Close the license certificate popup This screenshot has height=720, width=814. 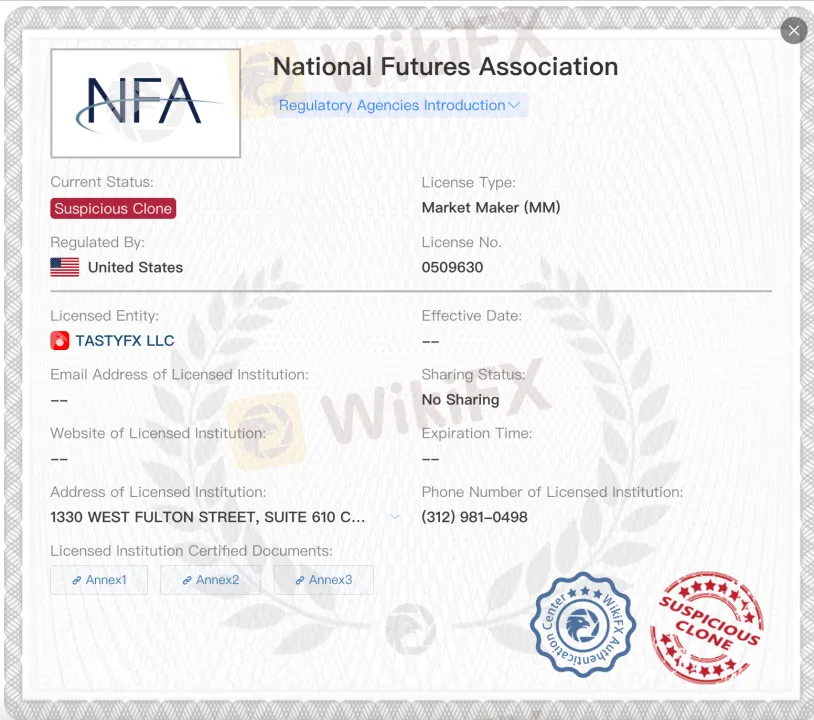[x=794, y=31]
